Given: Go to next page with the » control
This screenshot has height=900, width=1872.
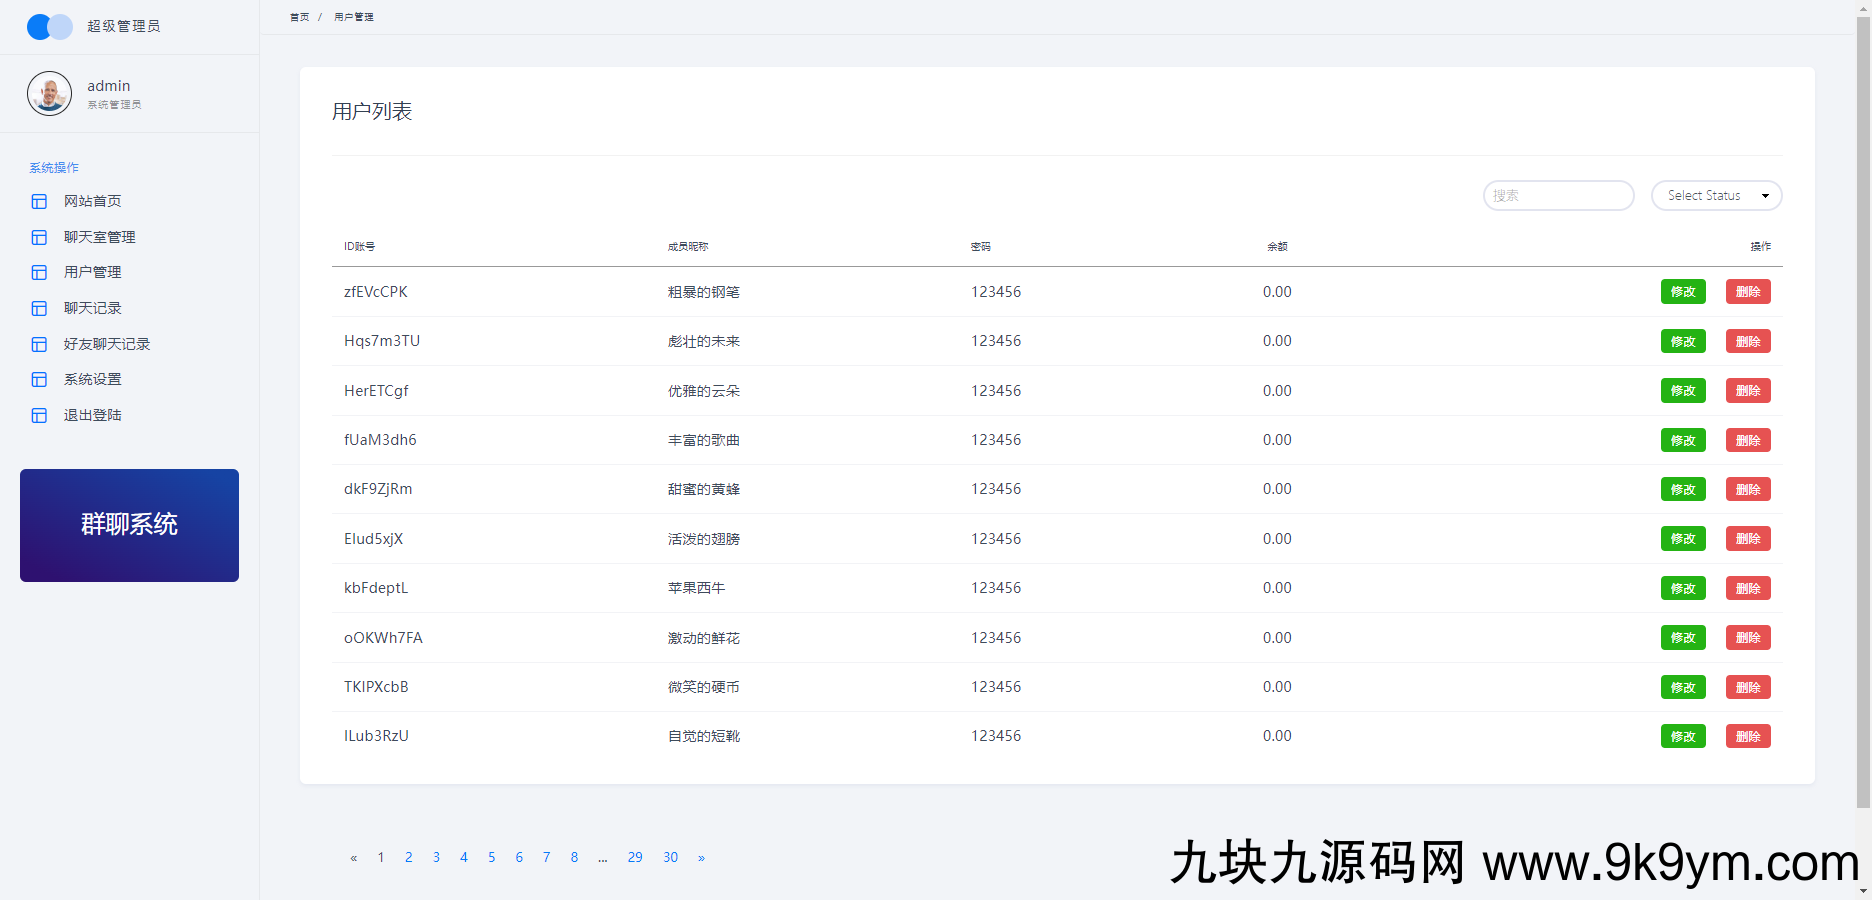Looking at the screenshot, I should coord(702,857).
